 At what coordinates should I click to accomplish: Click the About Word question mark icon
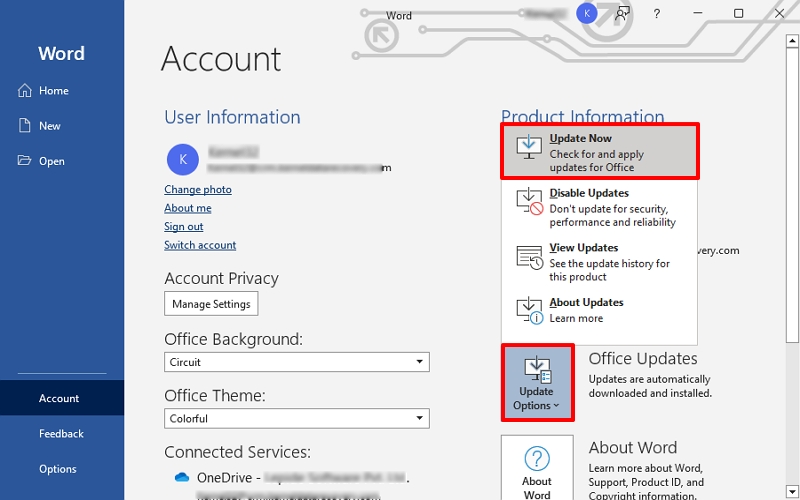click(x=537, y=459)
